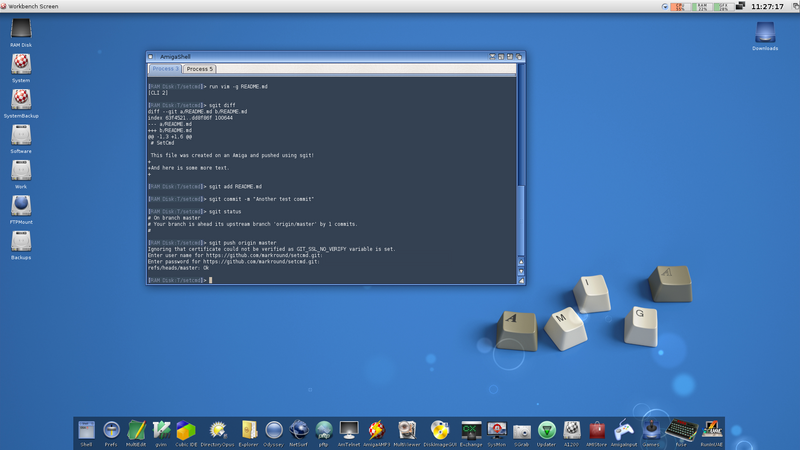Viewport: 800px width, 450px height.
Task: Select the Process 3 tab
Action: pos(165,69)
